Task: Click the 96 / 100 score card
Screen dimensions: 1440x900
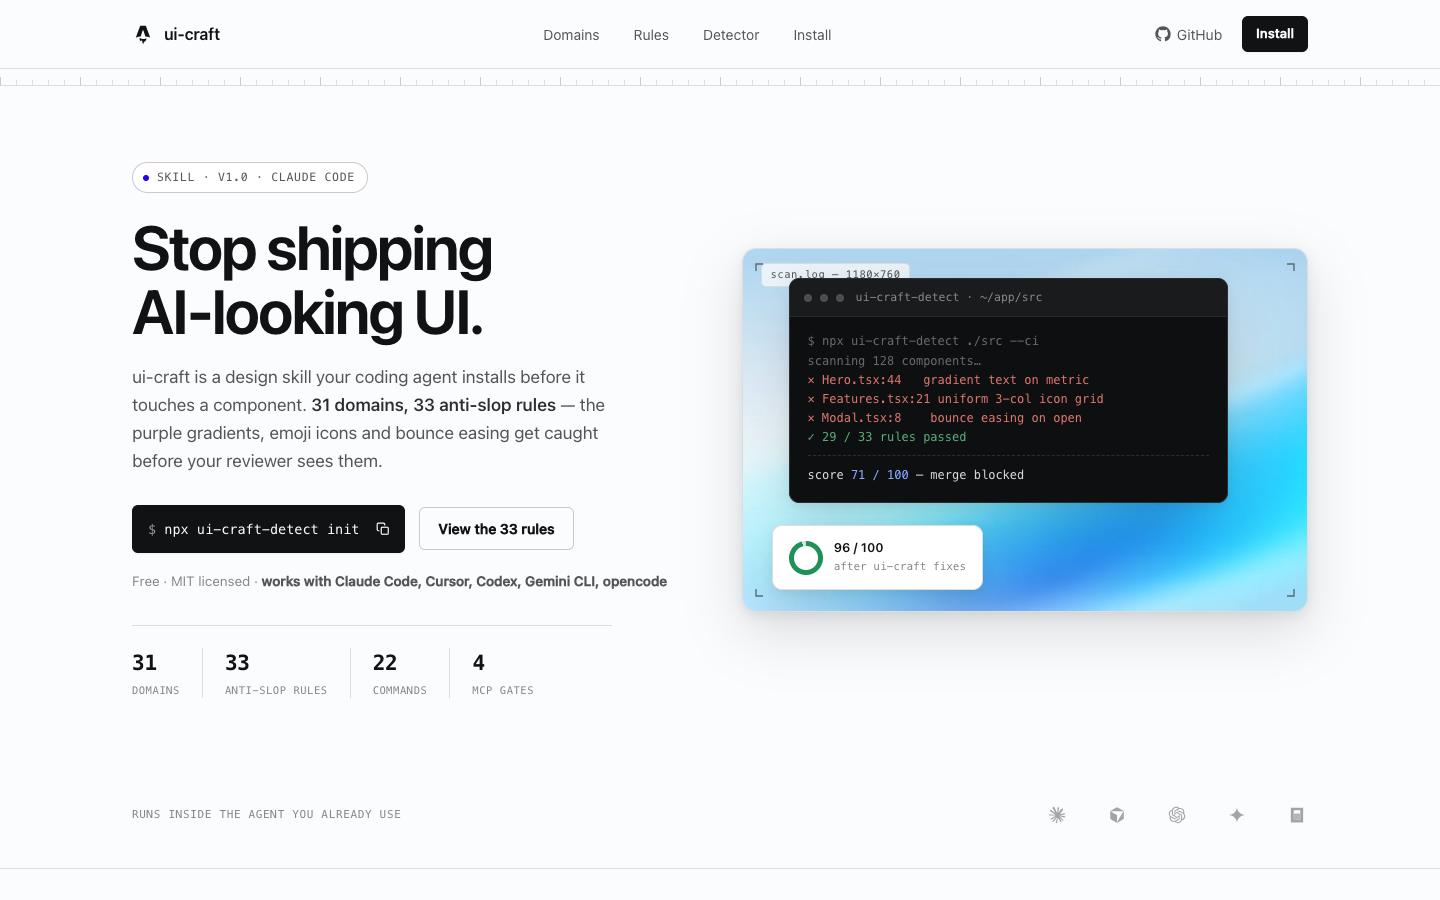Action: 878,557
